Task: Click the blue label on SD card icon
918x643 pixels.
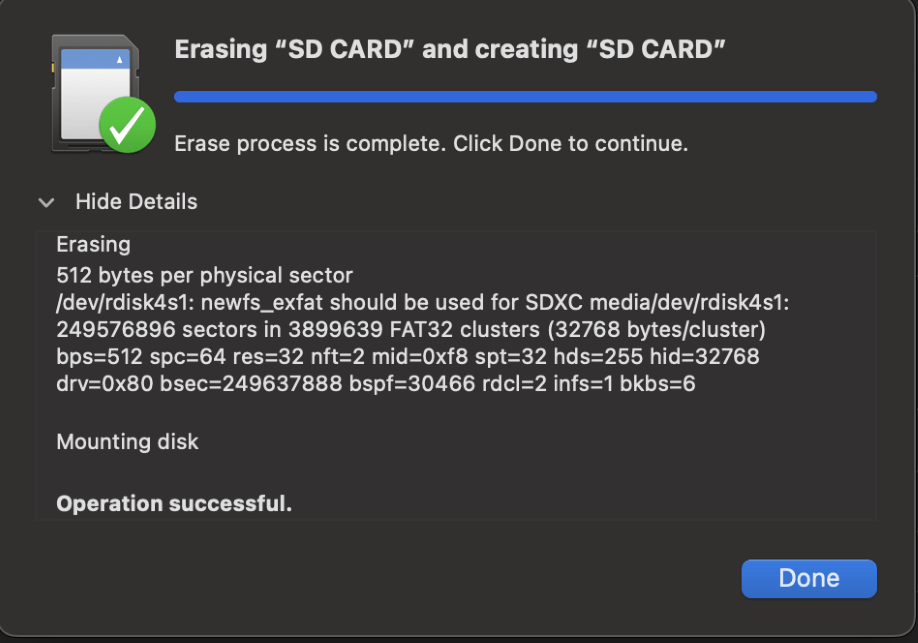Action: click(x=95, y=59)
